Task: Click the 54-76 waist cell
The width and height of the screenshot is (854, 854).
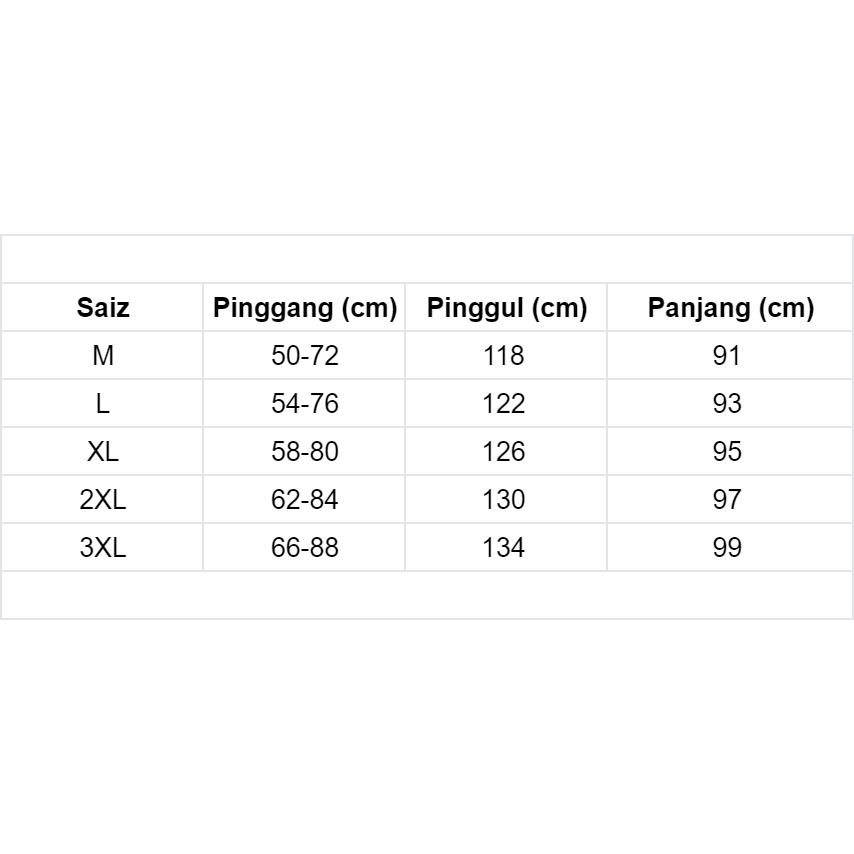Action: click(x=305, y=404)
